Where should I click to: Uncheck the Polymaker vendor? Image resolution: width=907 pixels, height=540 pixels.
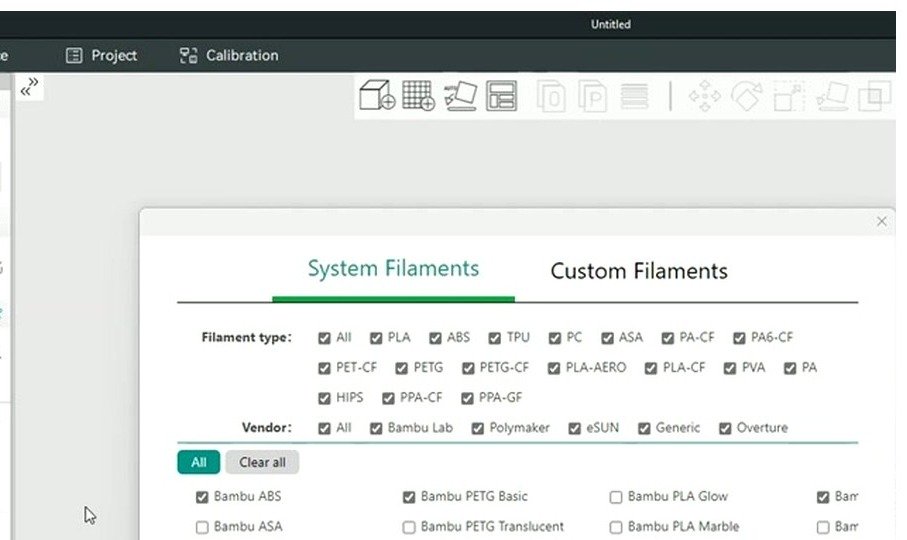click(x=477, y=428)
